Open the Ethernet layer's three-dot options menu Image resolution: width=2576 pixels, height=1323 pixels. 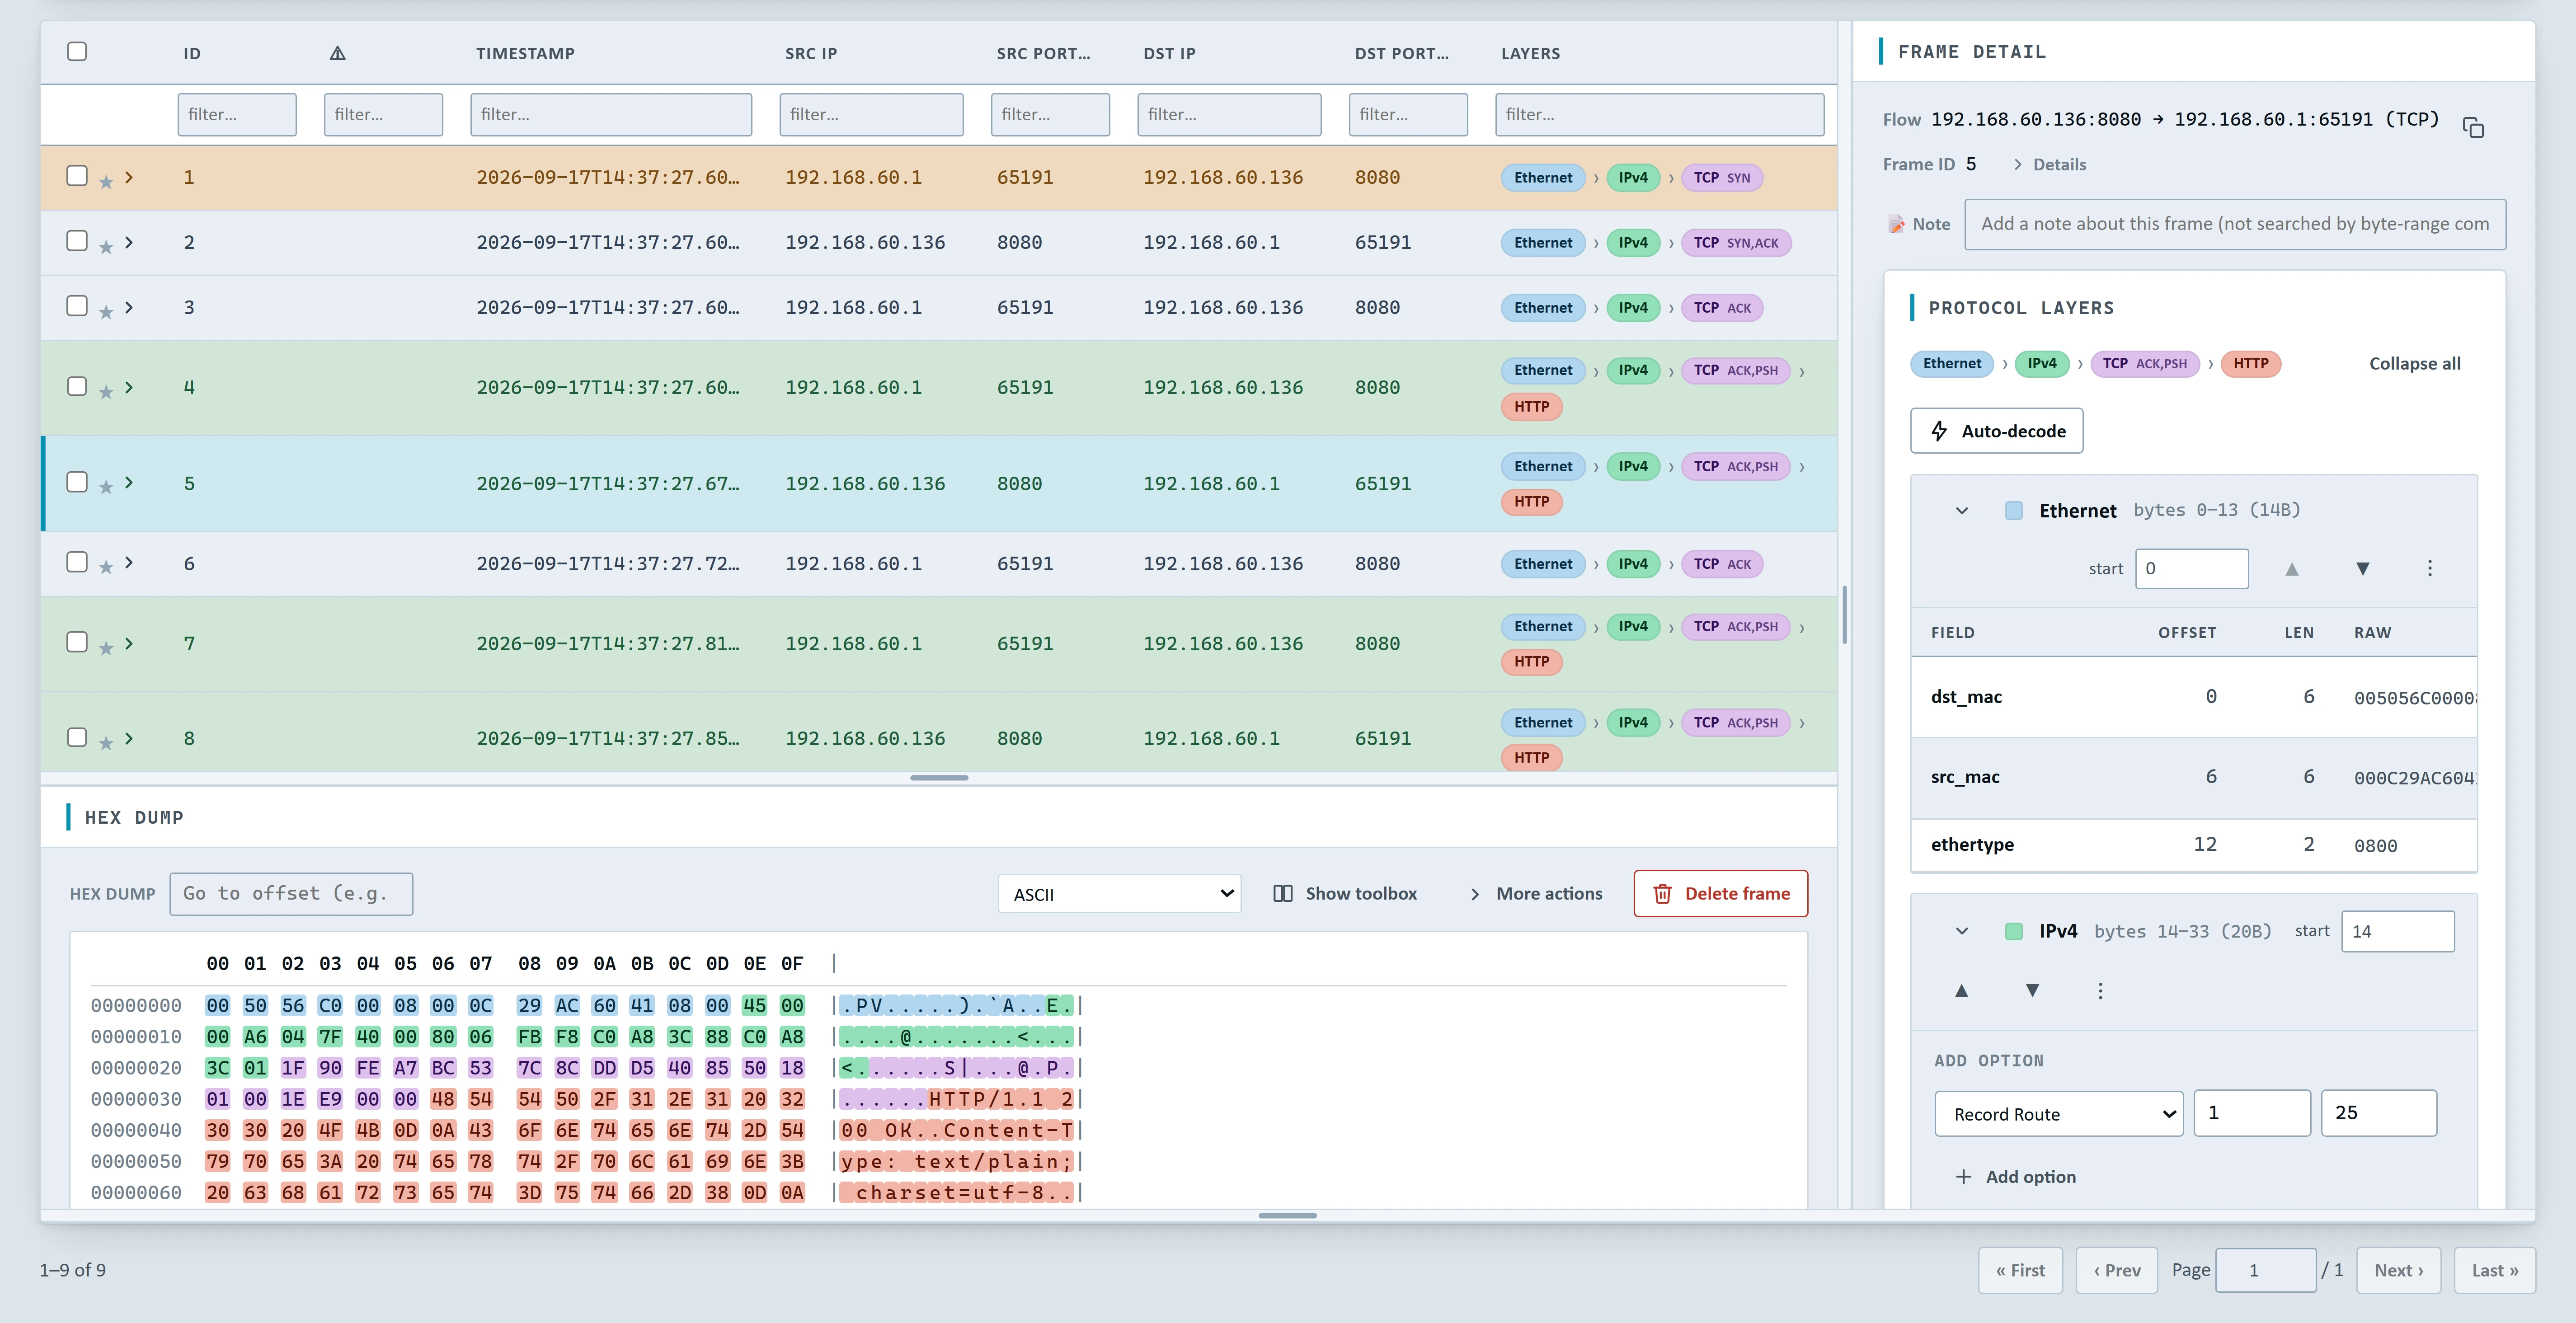click(2429, 569)
